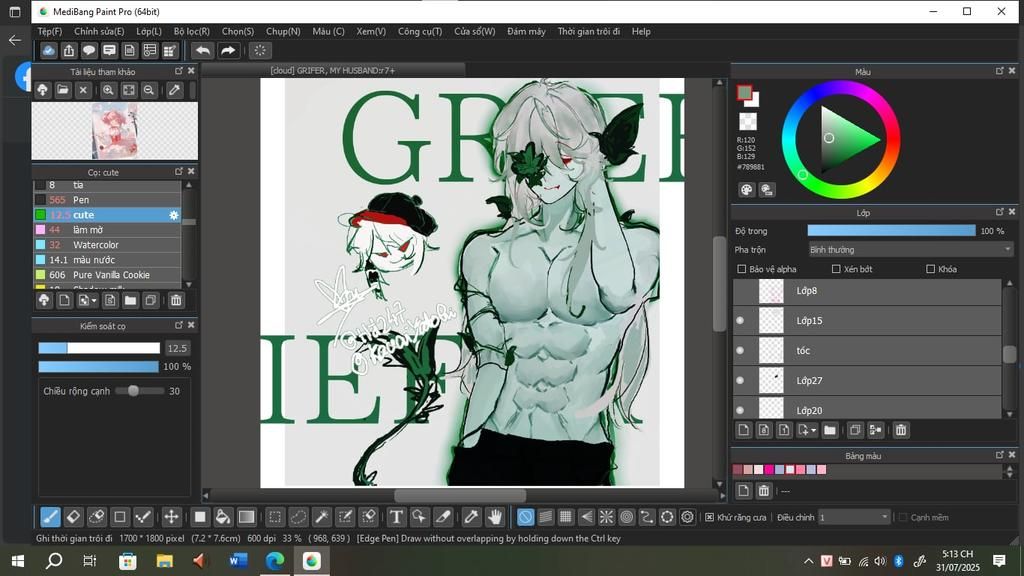The width and height of the screenshot is (1024, 576).
Task: Click the Độ trong opacity slider
Action: [x=891, y=231]
